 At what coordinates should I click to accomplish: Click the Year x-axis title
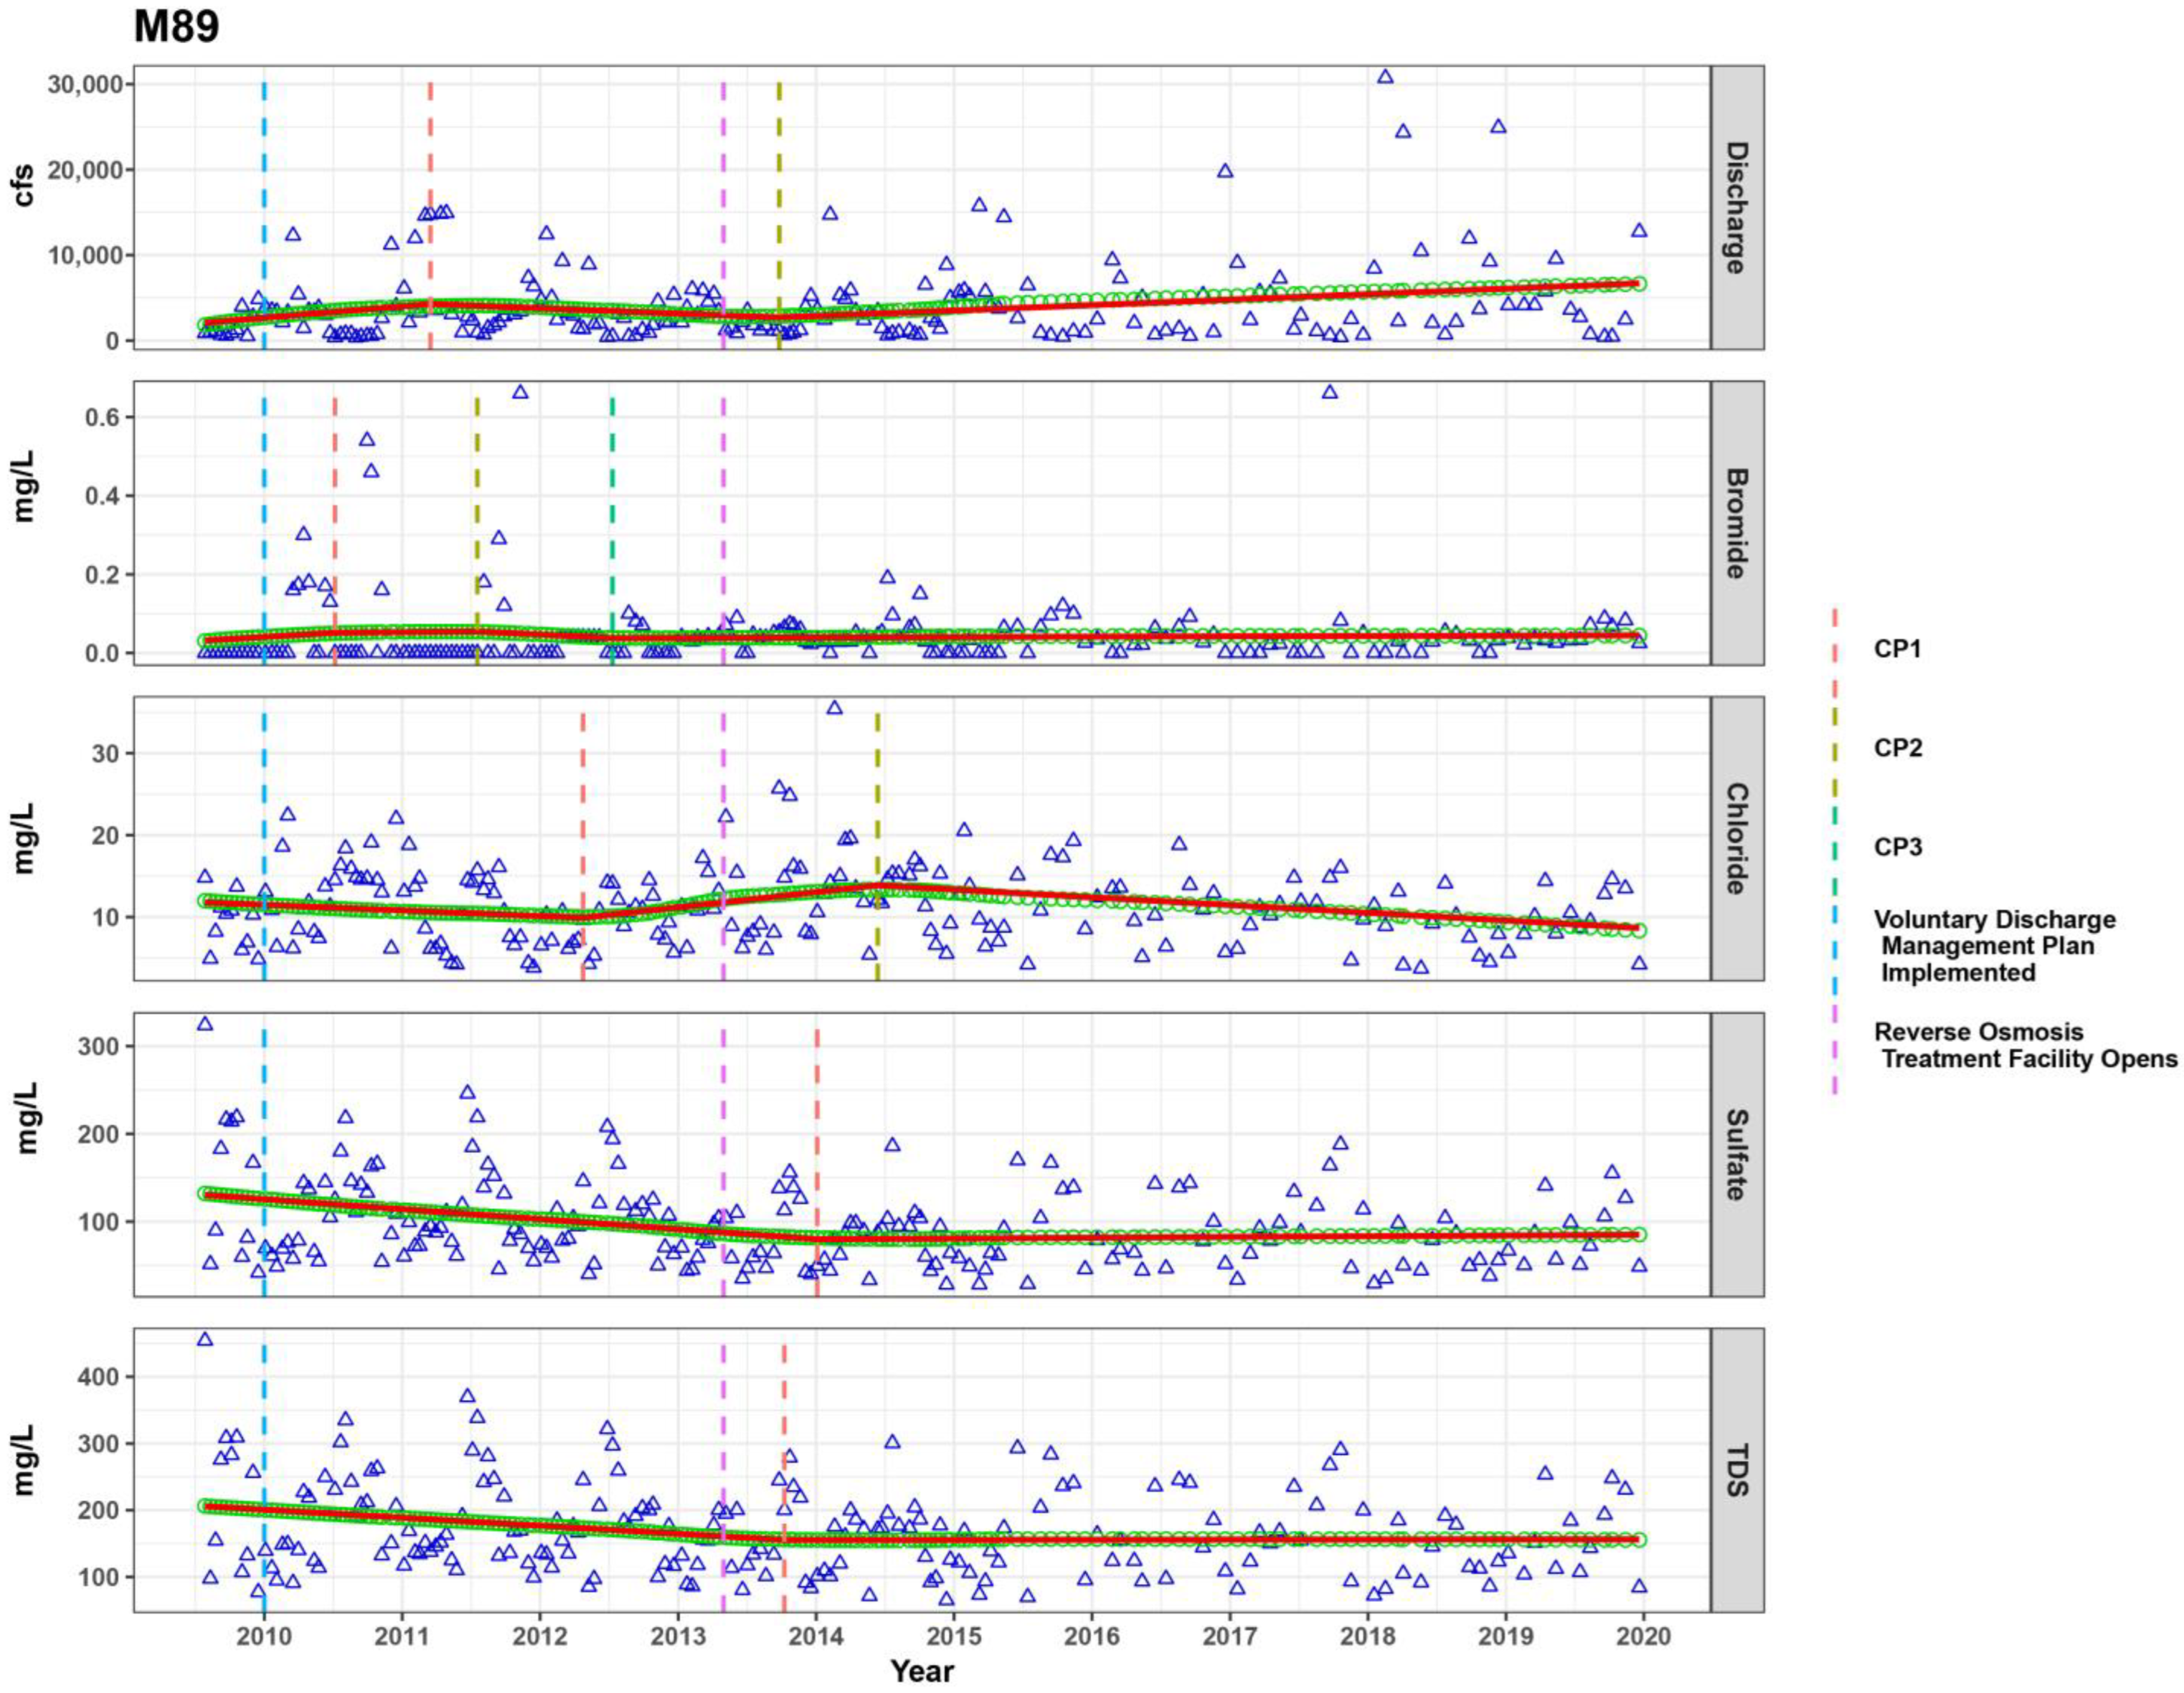tap(922, 1671)
